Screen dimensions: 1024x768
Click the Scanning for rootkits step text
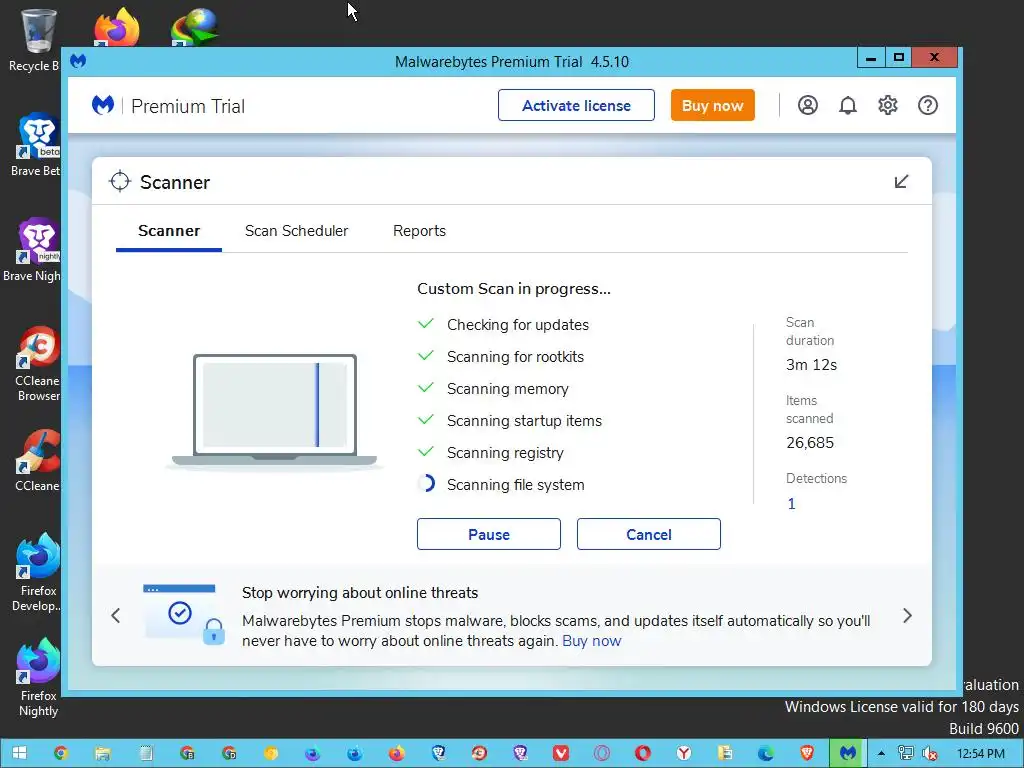515,357
